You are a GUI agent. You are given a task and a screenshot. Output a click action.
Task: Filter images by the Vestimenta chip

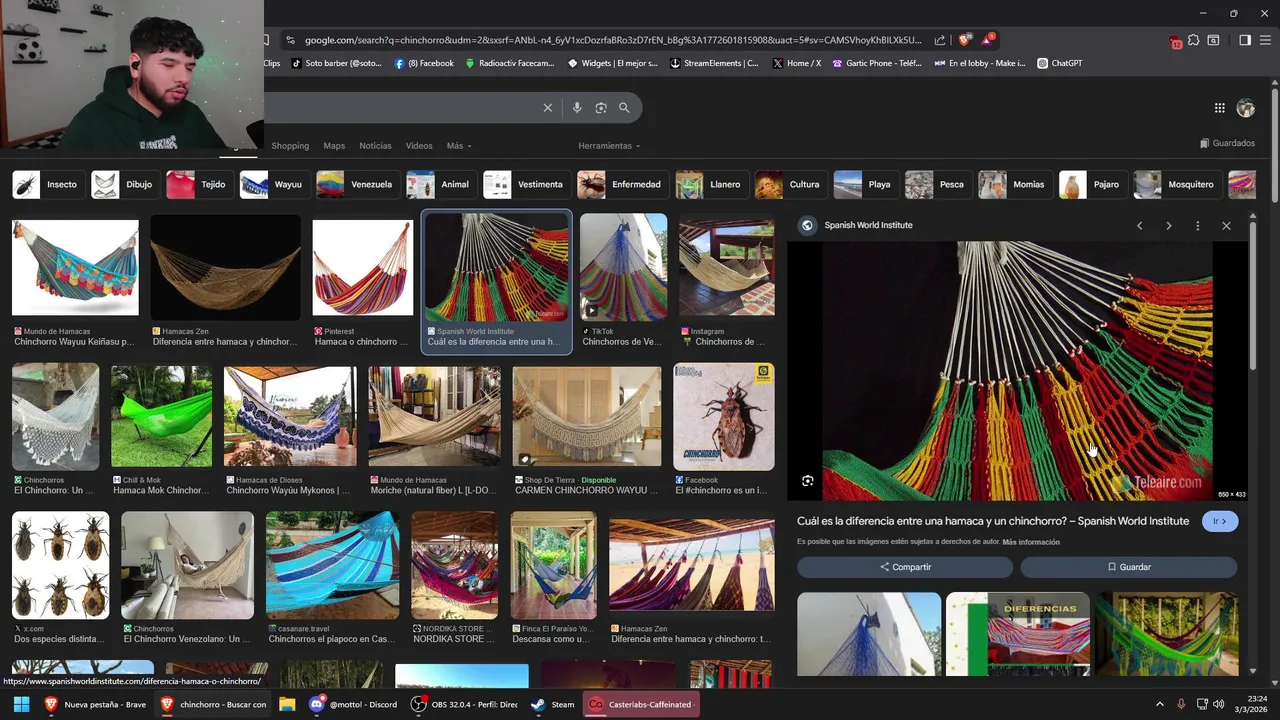pyautogui.click(x=526, y=185)
